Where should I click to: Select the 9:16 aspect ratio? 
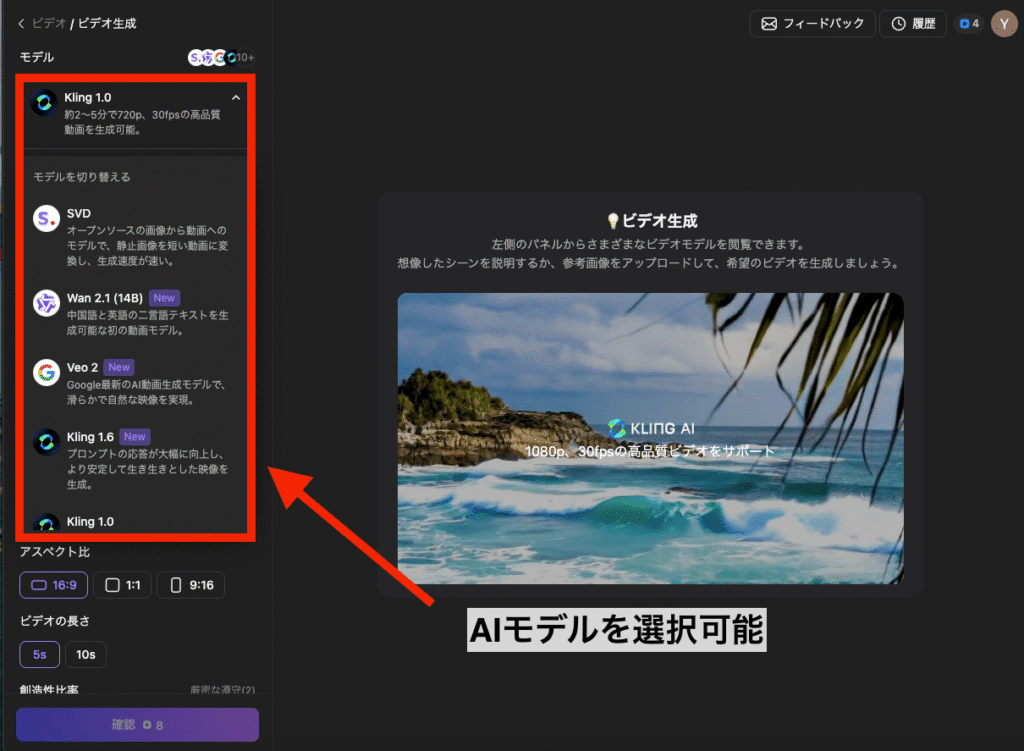191,585
